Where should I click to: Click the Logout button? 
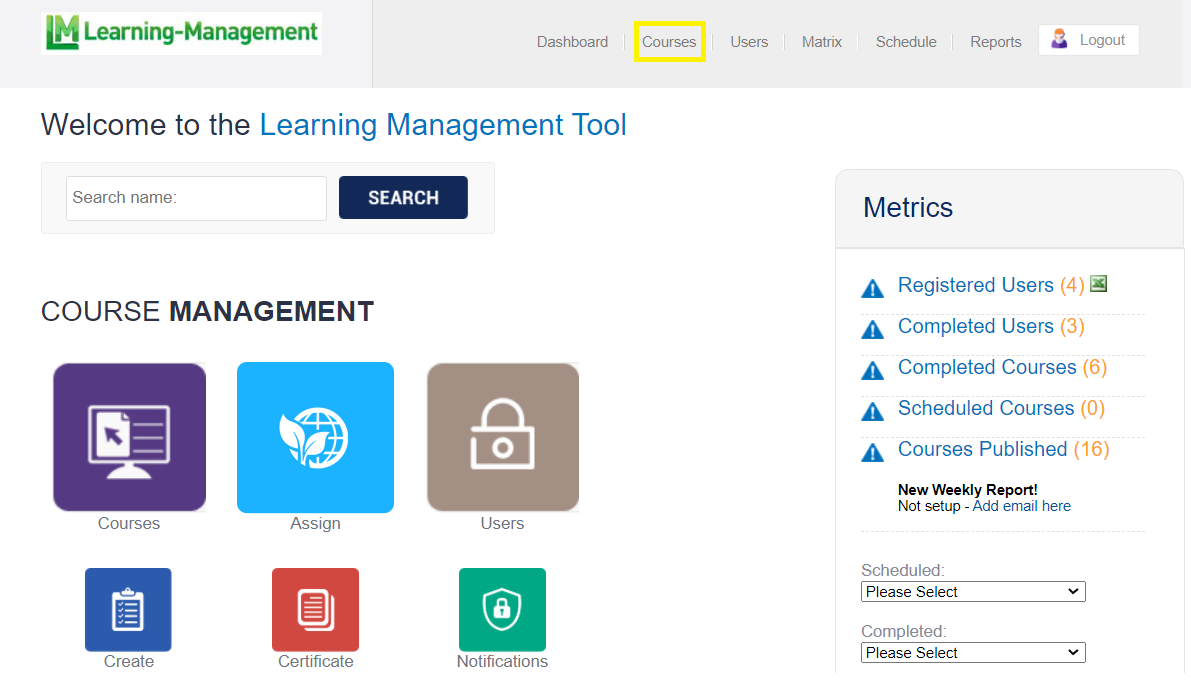click(1088, 40)
